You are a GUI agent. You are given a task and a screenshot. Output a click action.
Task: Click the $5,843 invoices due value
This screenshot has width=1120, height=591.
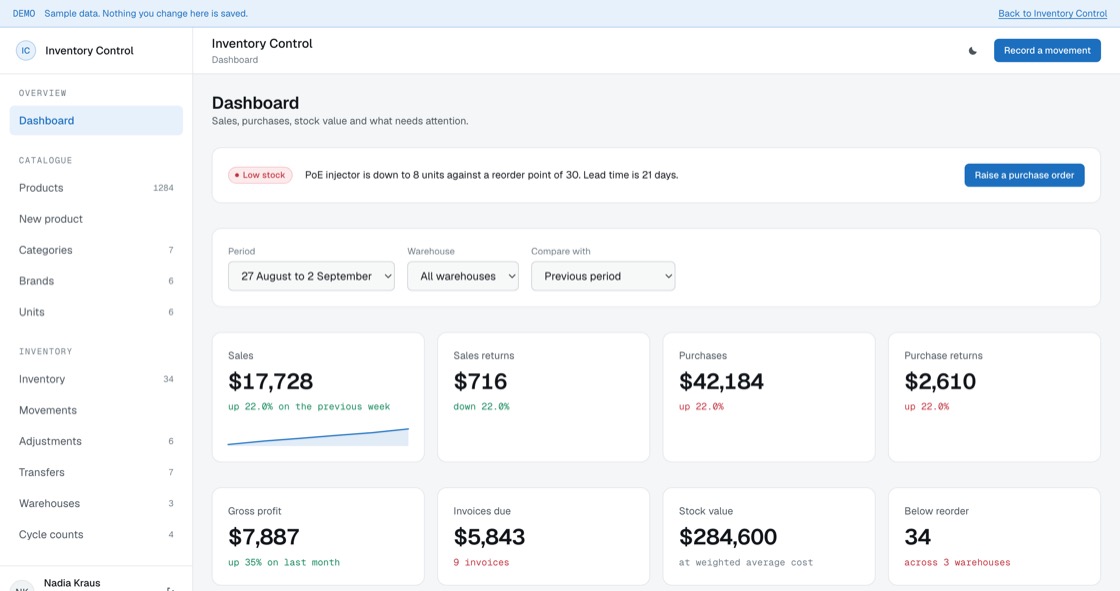point(489,537)
